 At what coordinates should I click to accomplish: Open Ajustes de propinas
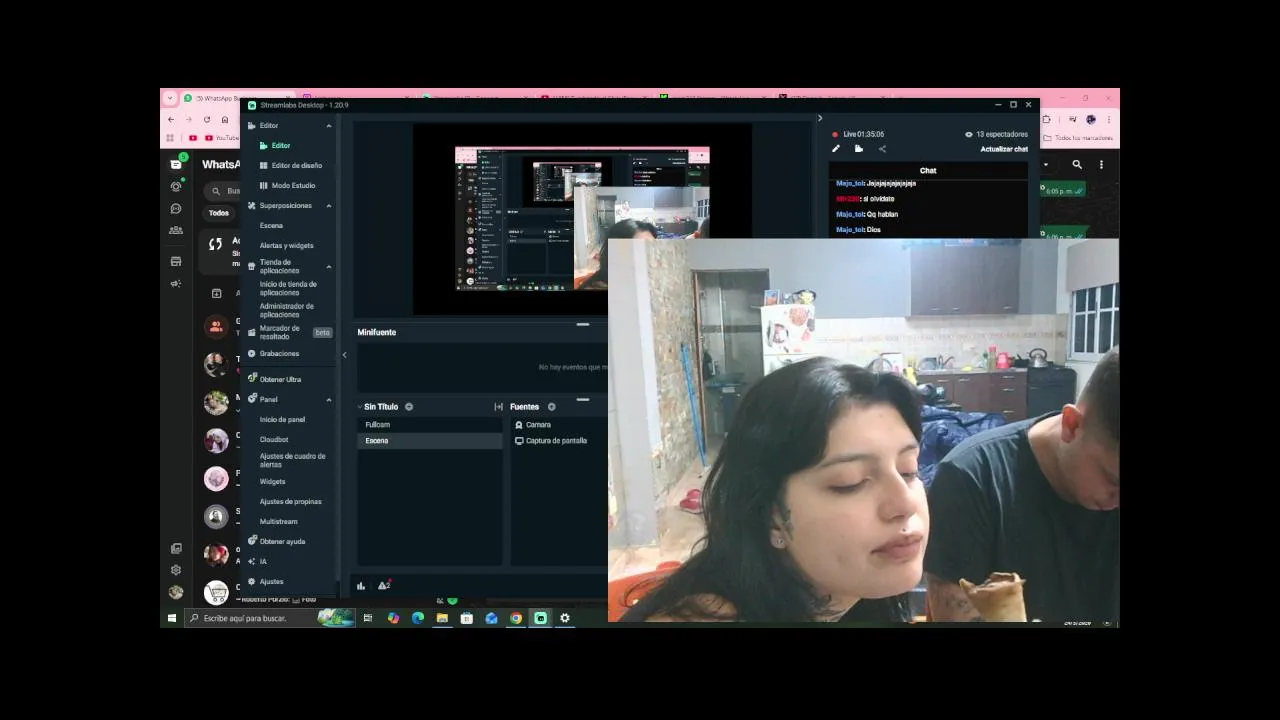click(x=290, y=501)
